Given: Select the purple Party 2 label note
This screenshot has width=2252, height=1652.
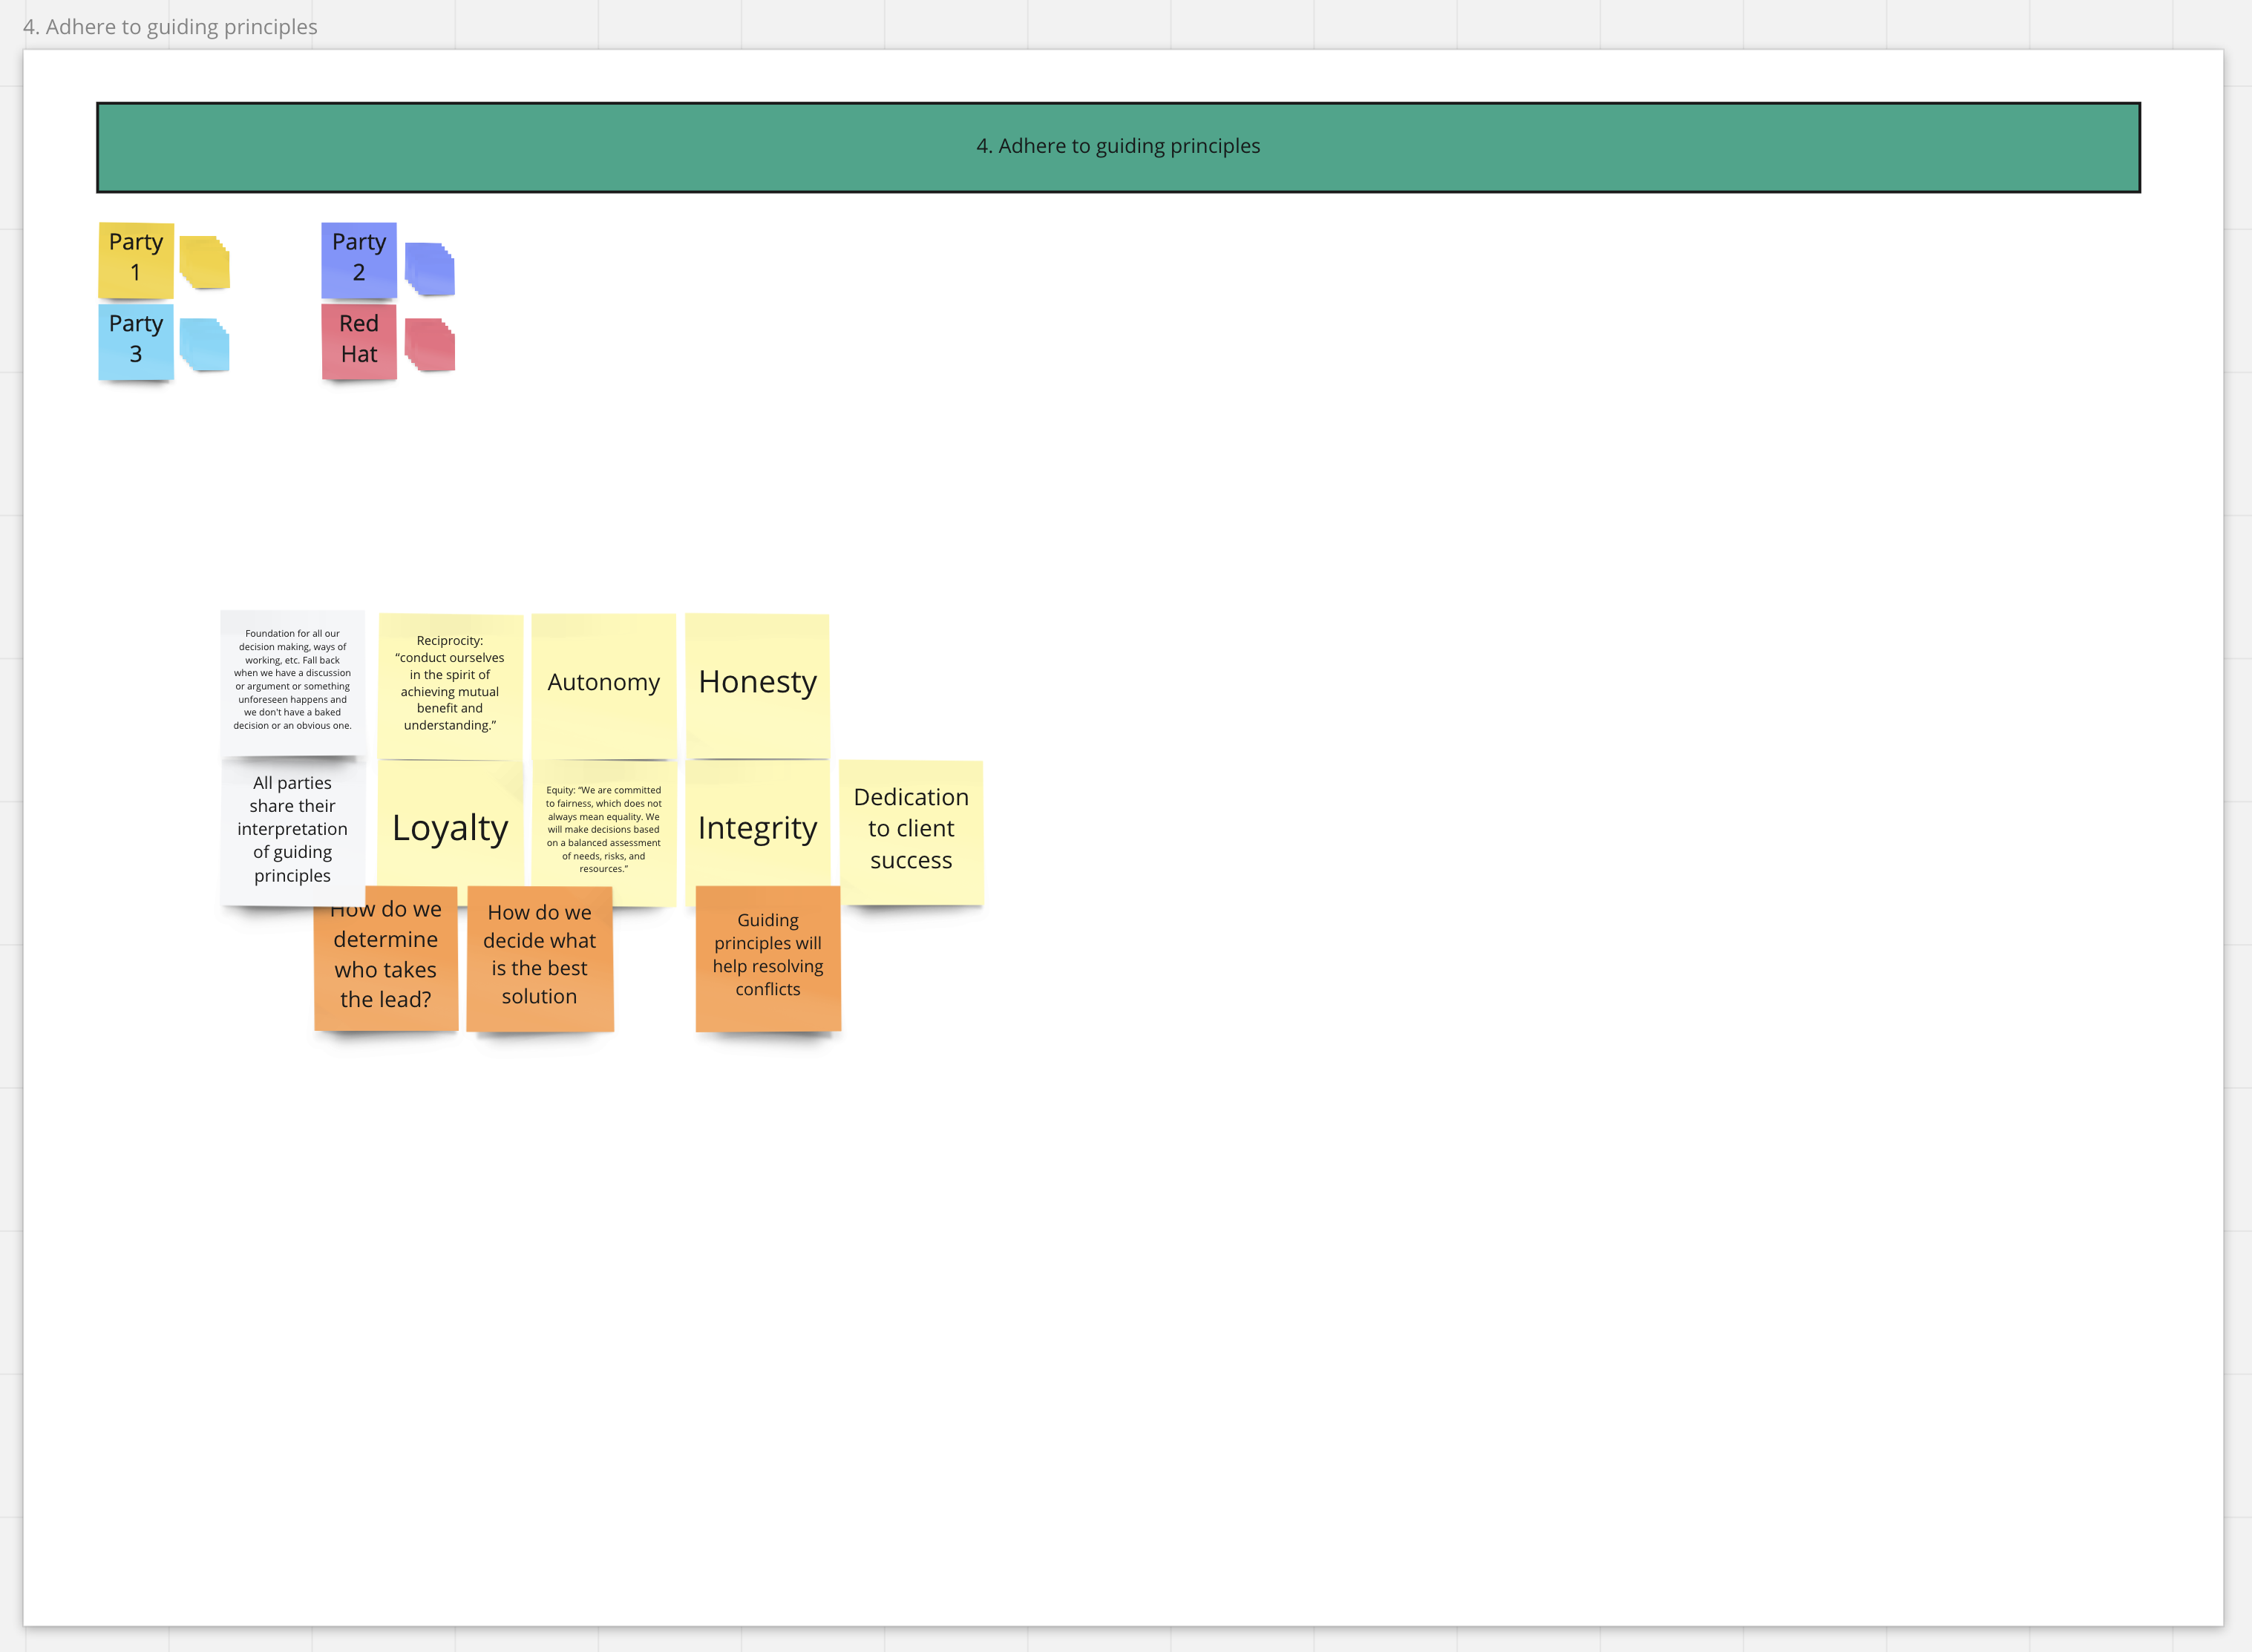Looking at the screenshot, I should coord(359,259).
